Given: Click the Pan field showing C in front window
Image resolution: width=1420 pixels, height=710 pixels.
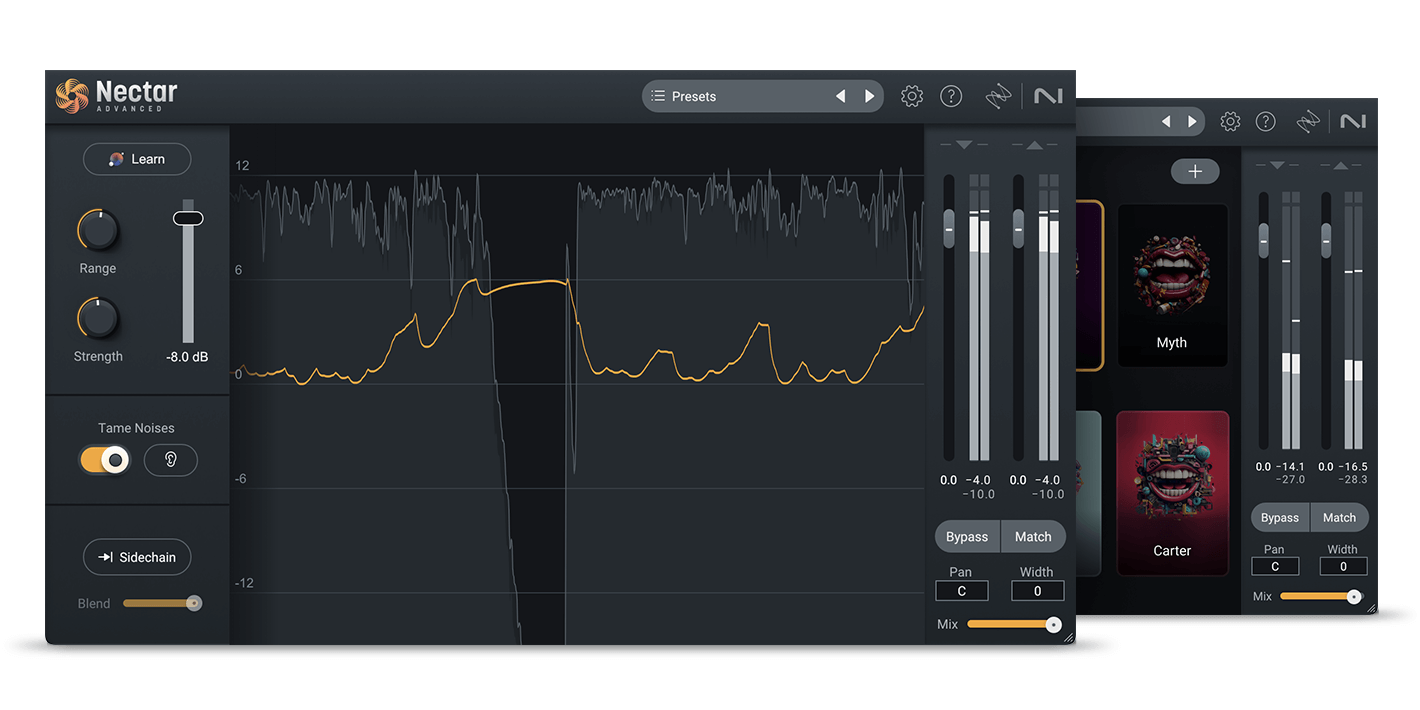Looking at the screenshot, I should click(x=962, y=591).
